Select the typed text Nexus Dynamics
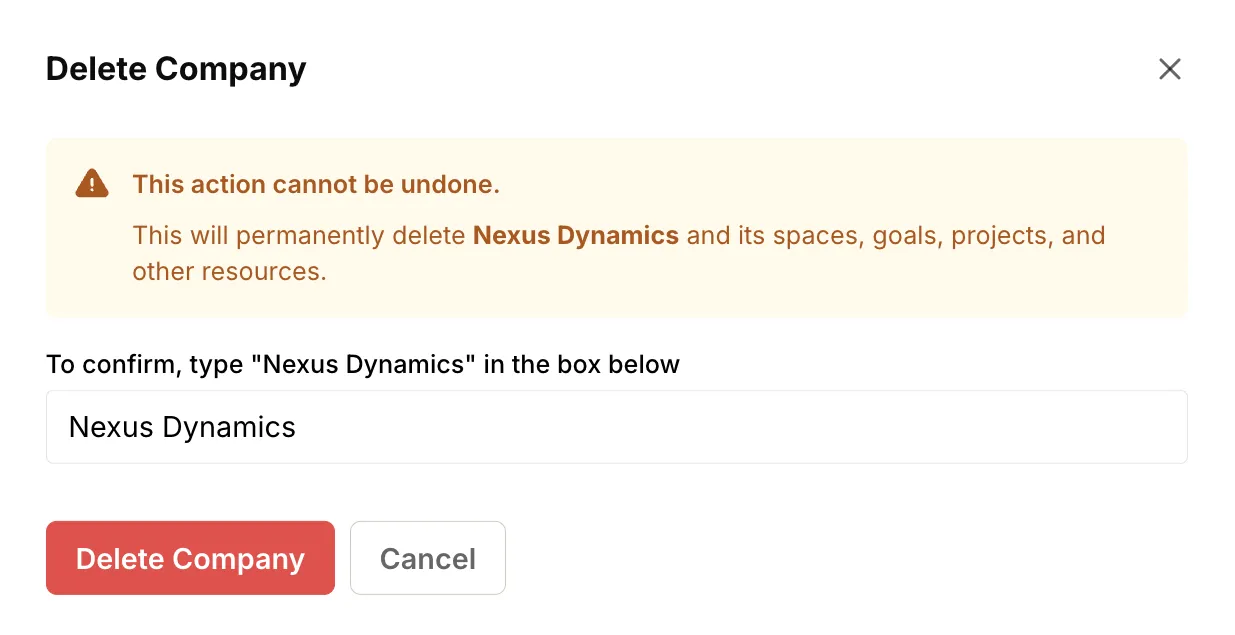Screen dimensions: 1235x635 pos(181,427)
